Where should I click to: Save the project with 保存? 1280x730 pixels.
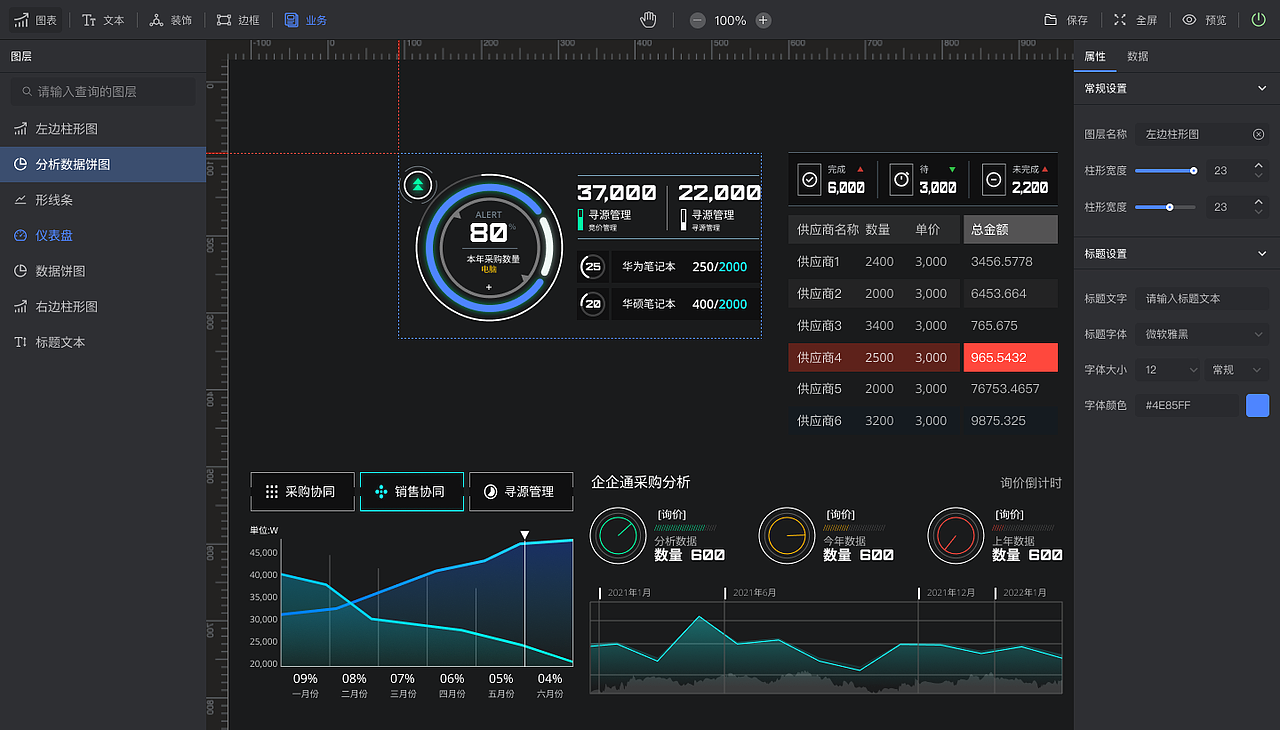coord(1066,20)
